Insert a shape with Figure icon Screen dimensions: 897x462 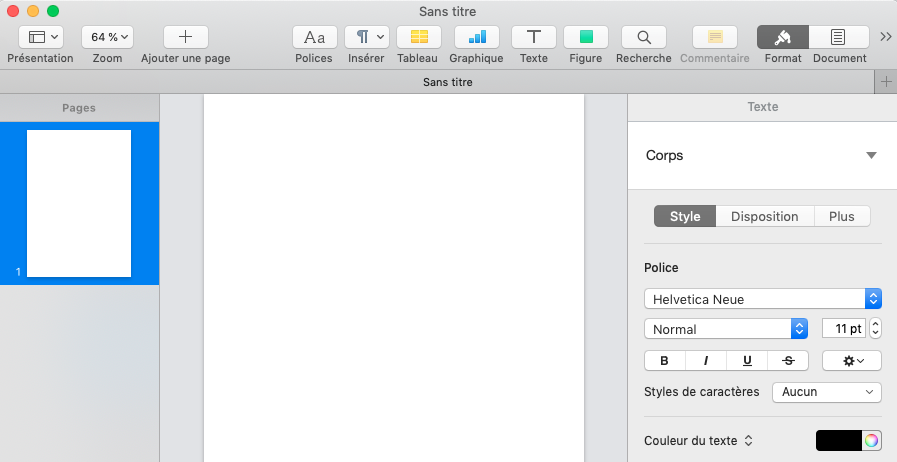586,37
